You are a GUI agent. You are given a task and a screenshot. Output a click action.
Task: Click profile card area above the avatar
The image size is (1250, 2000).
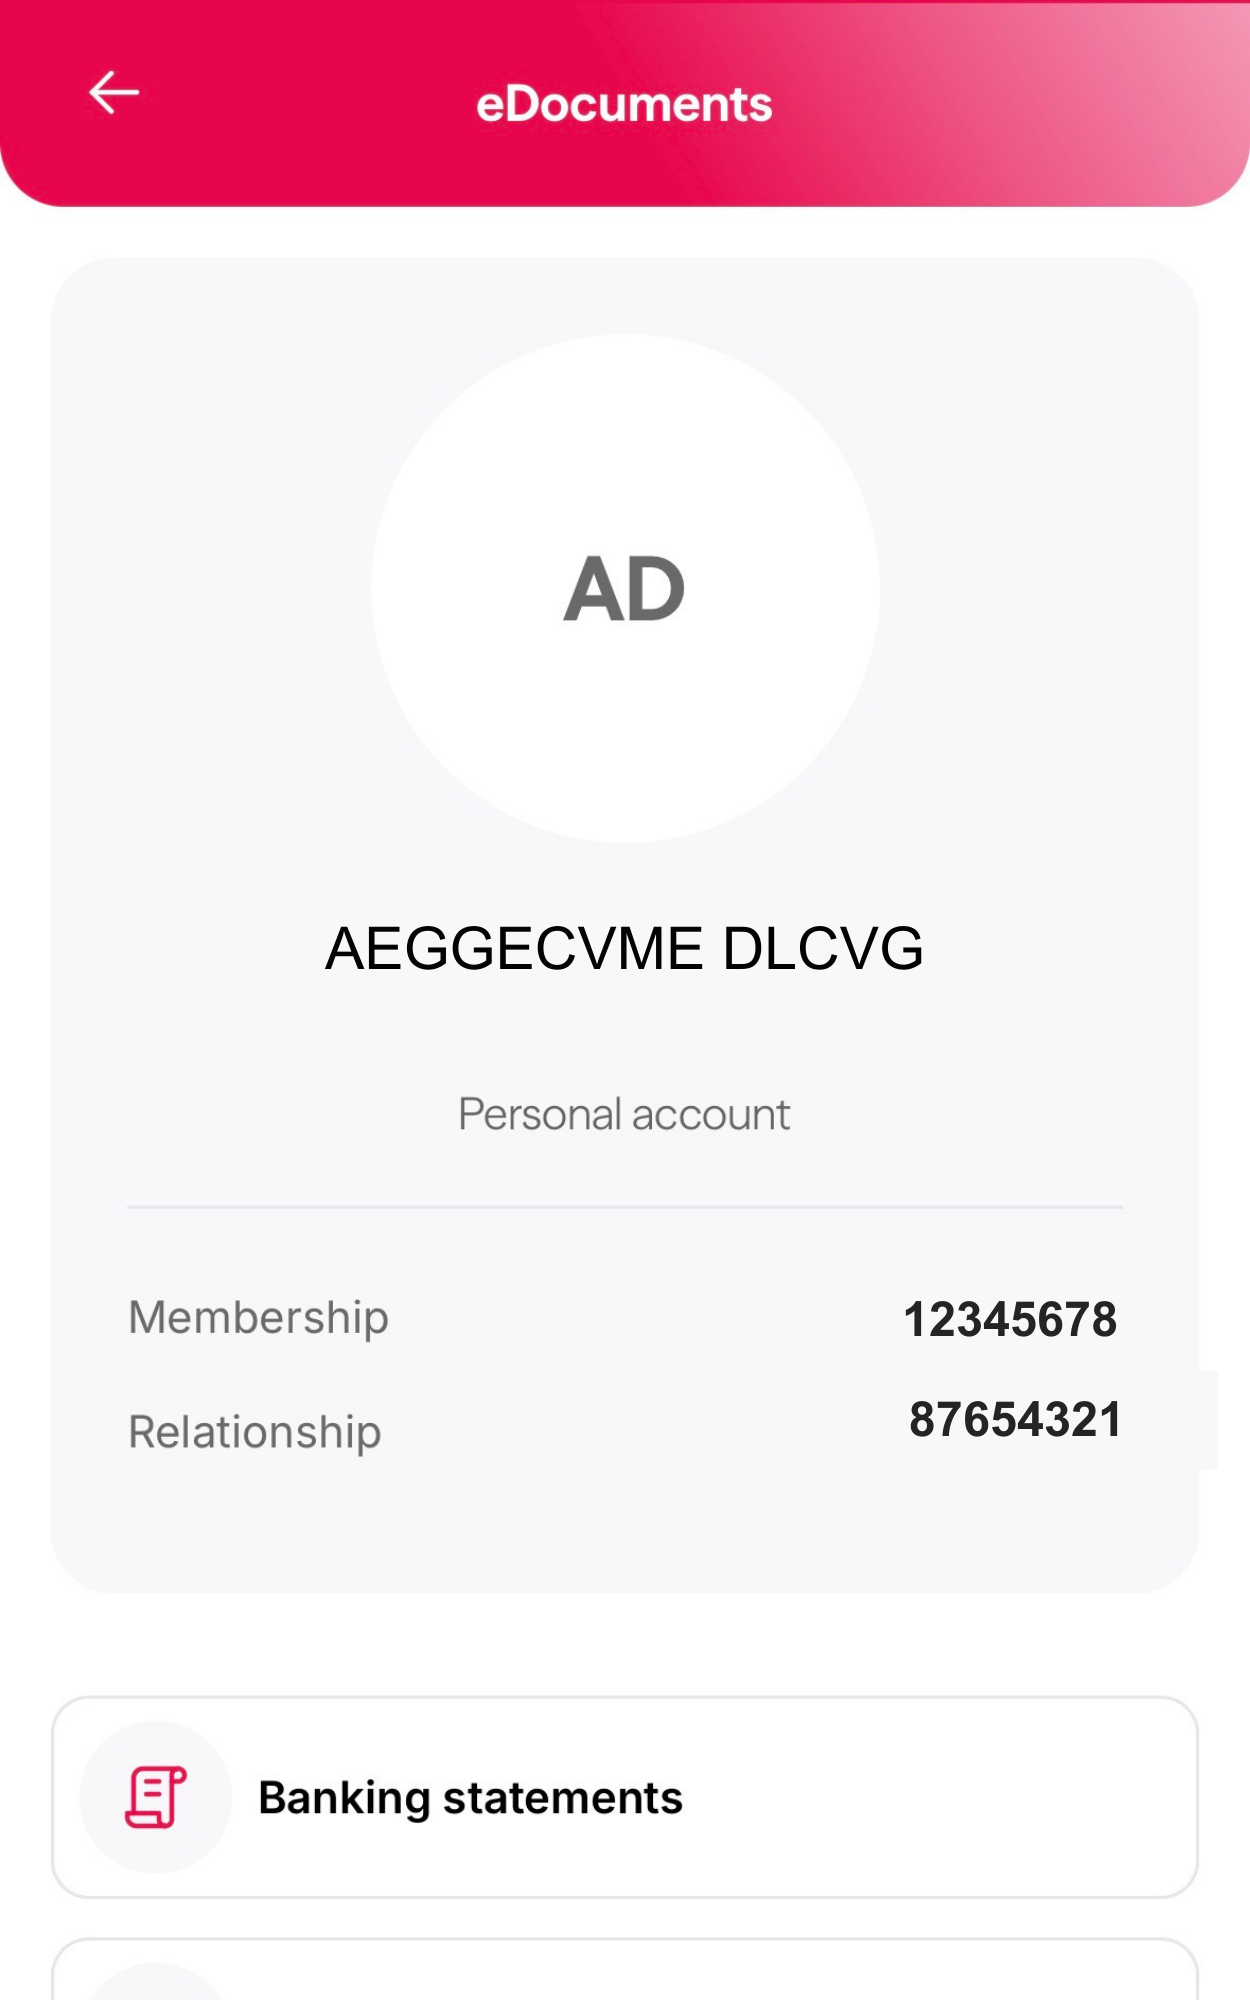pos(624,295)
